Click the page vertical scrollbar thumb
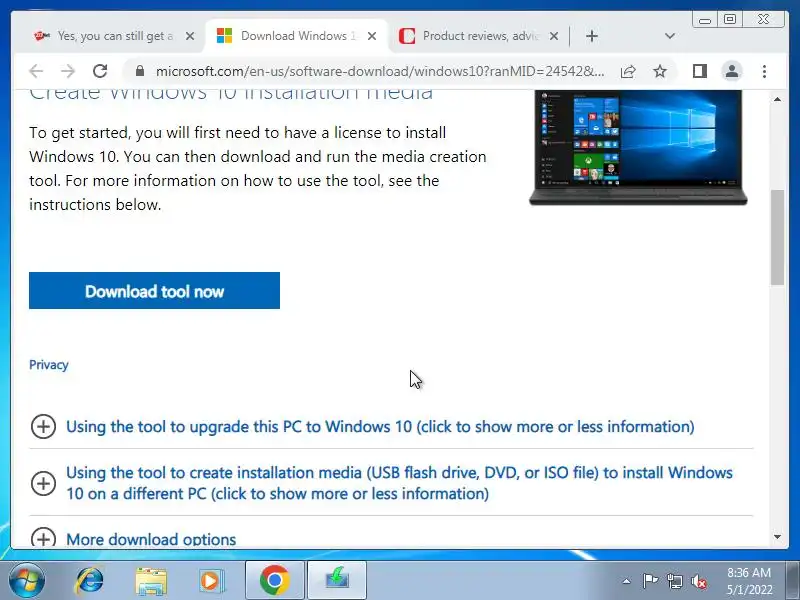The width and height of the screenshot is (800, 600). (x=777, y=237)
